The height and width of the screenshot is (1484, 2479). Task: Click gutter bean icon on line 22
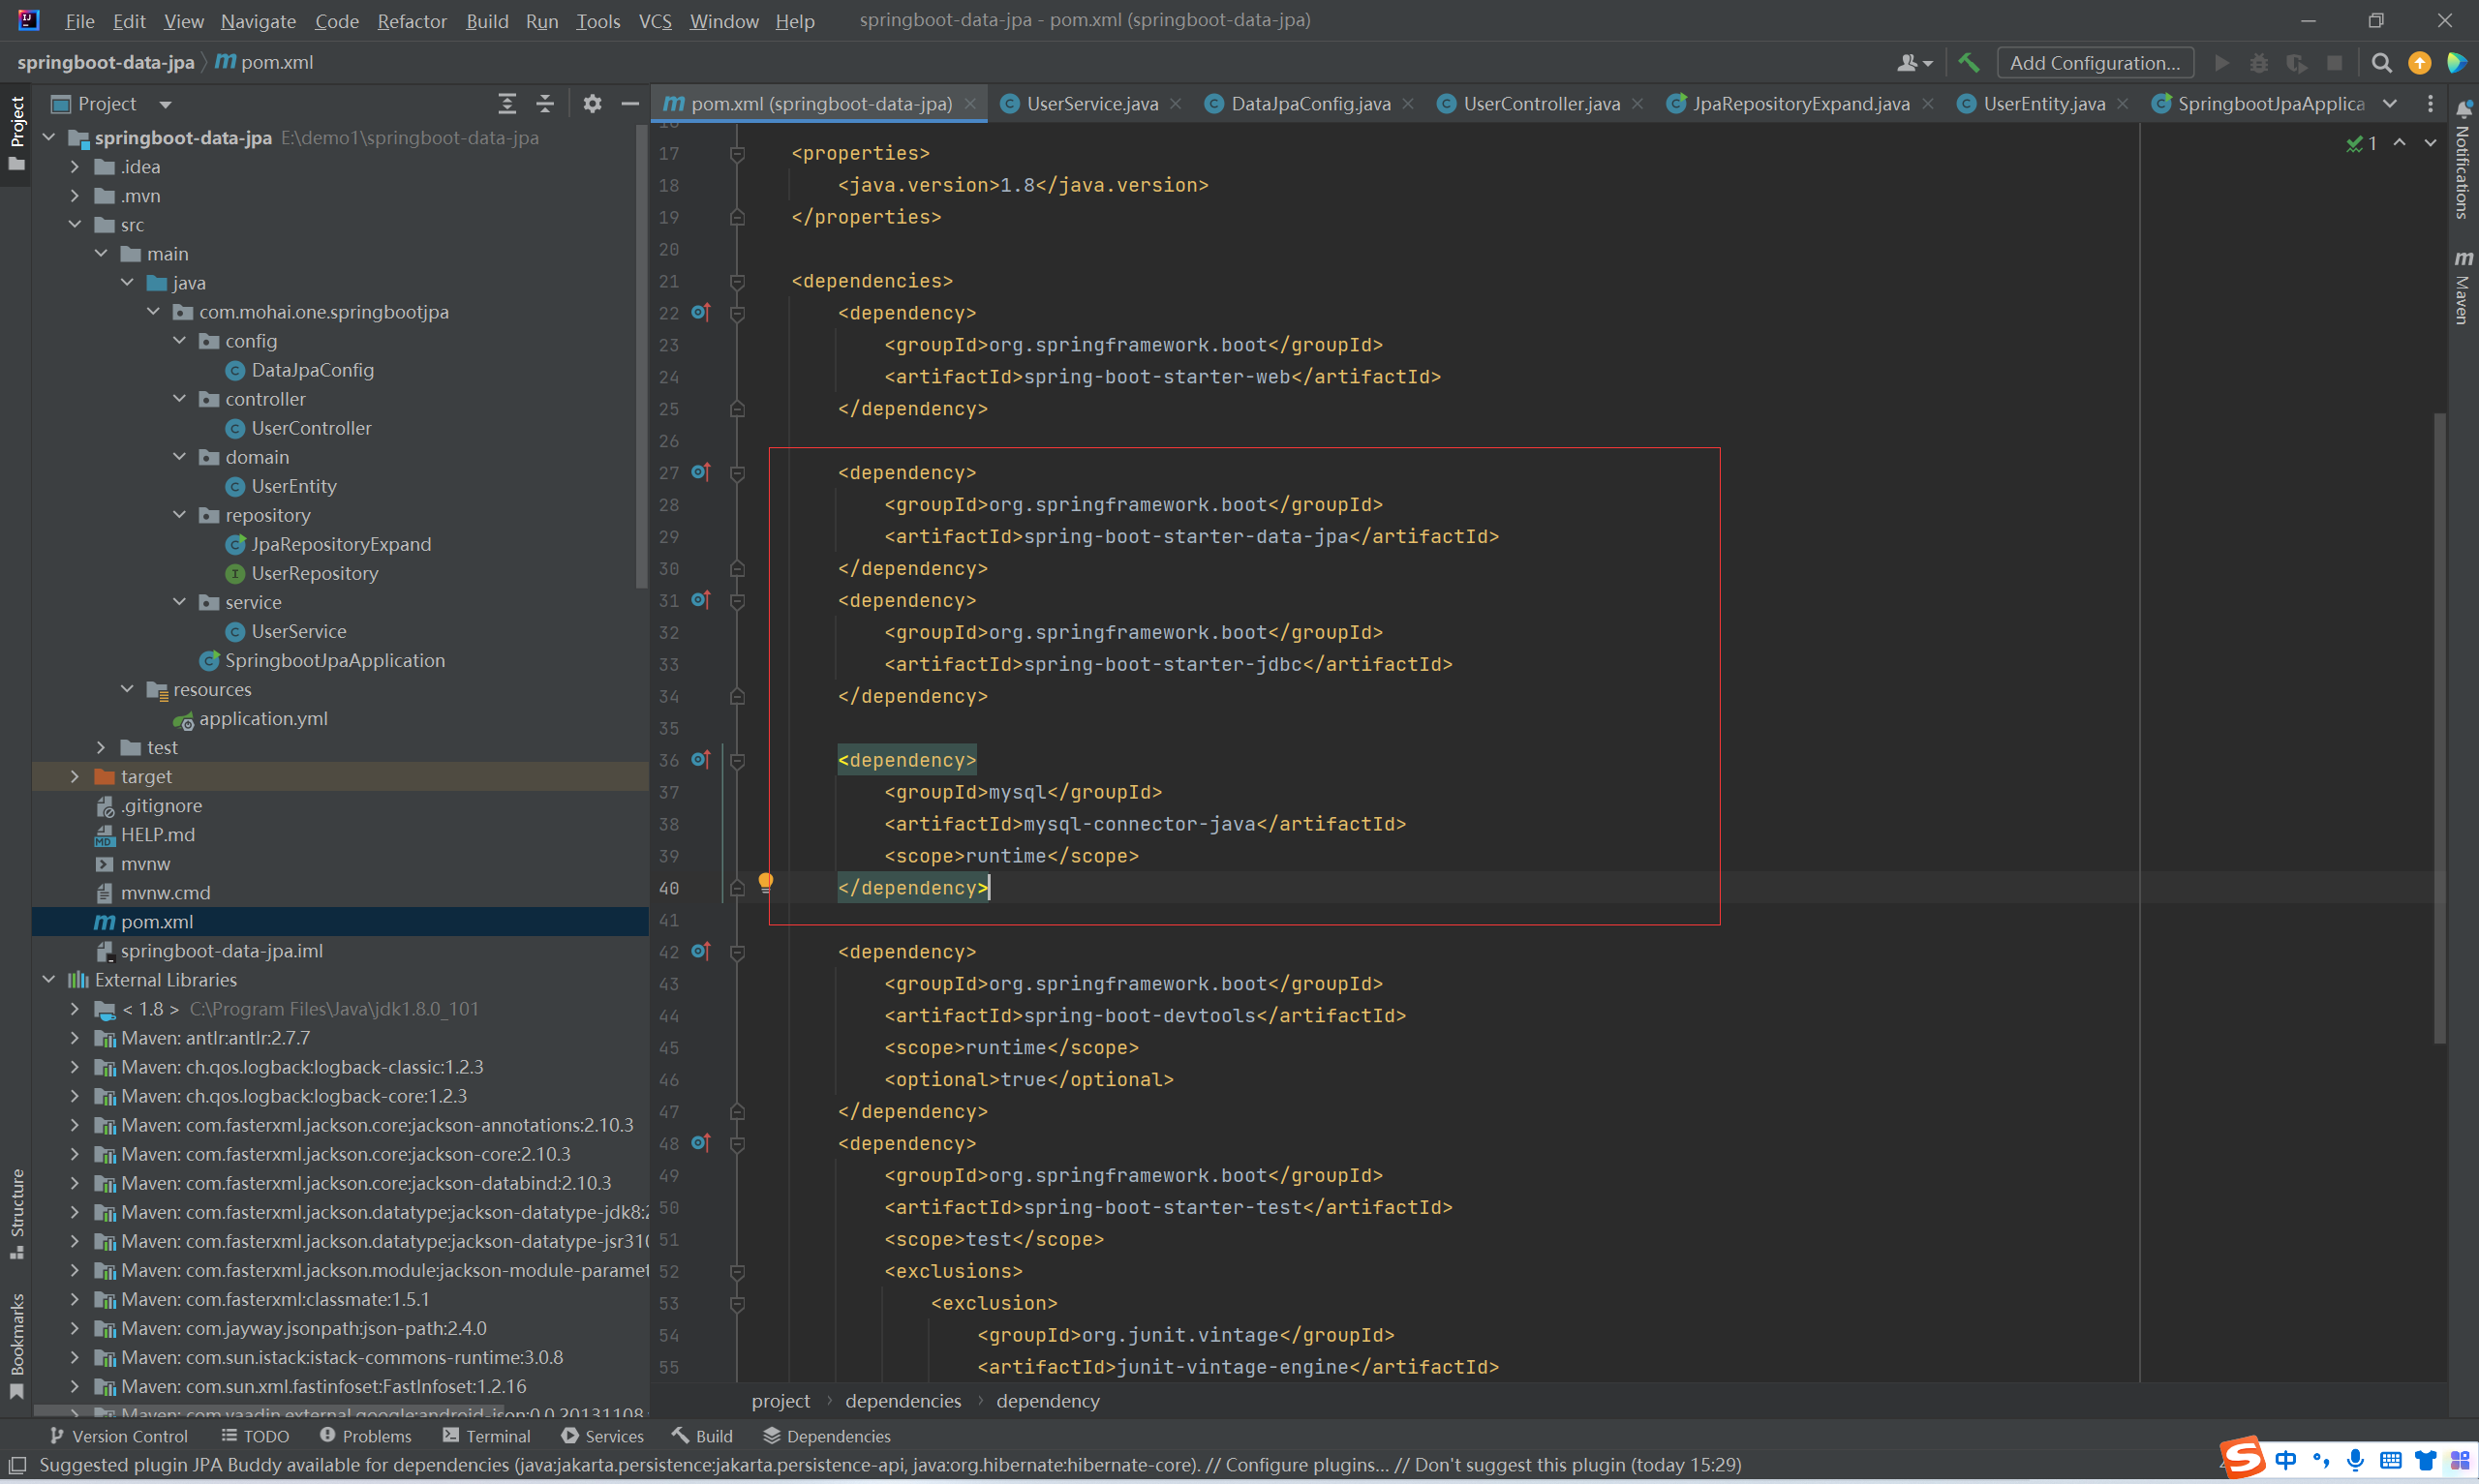tap(700, 312)
